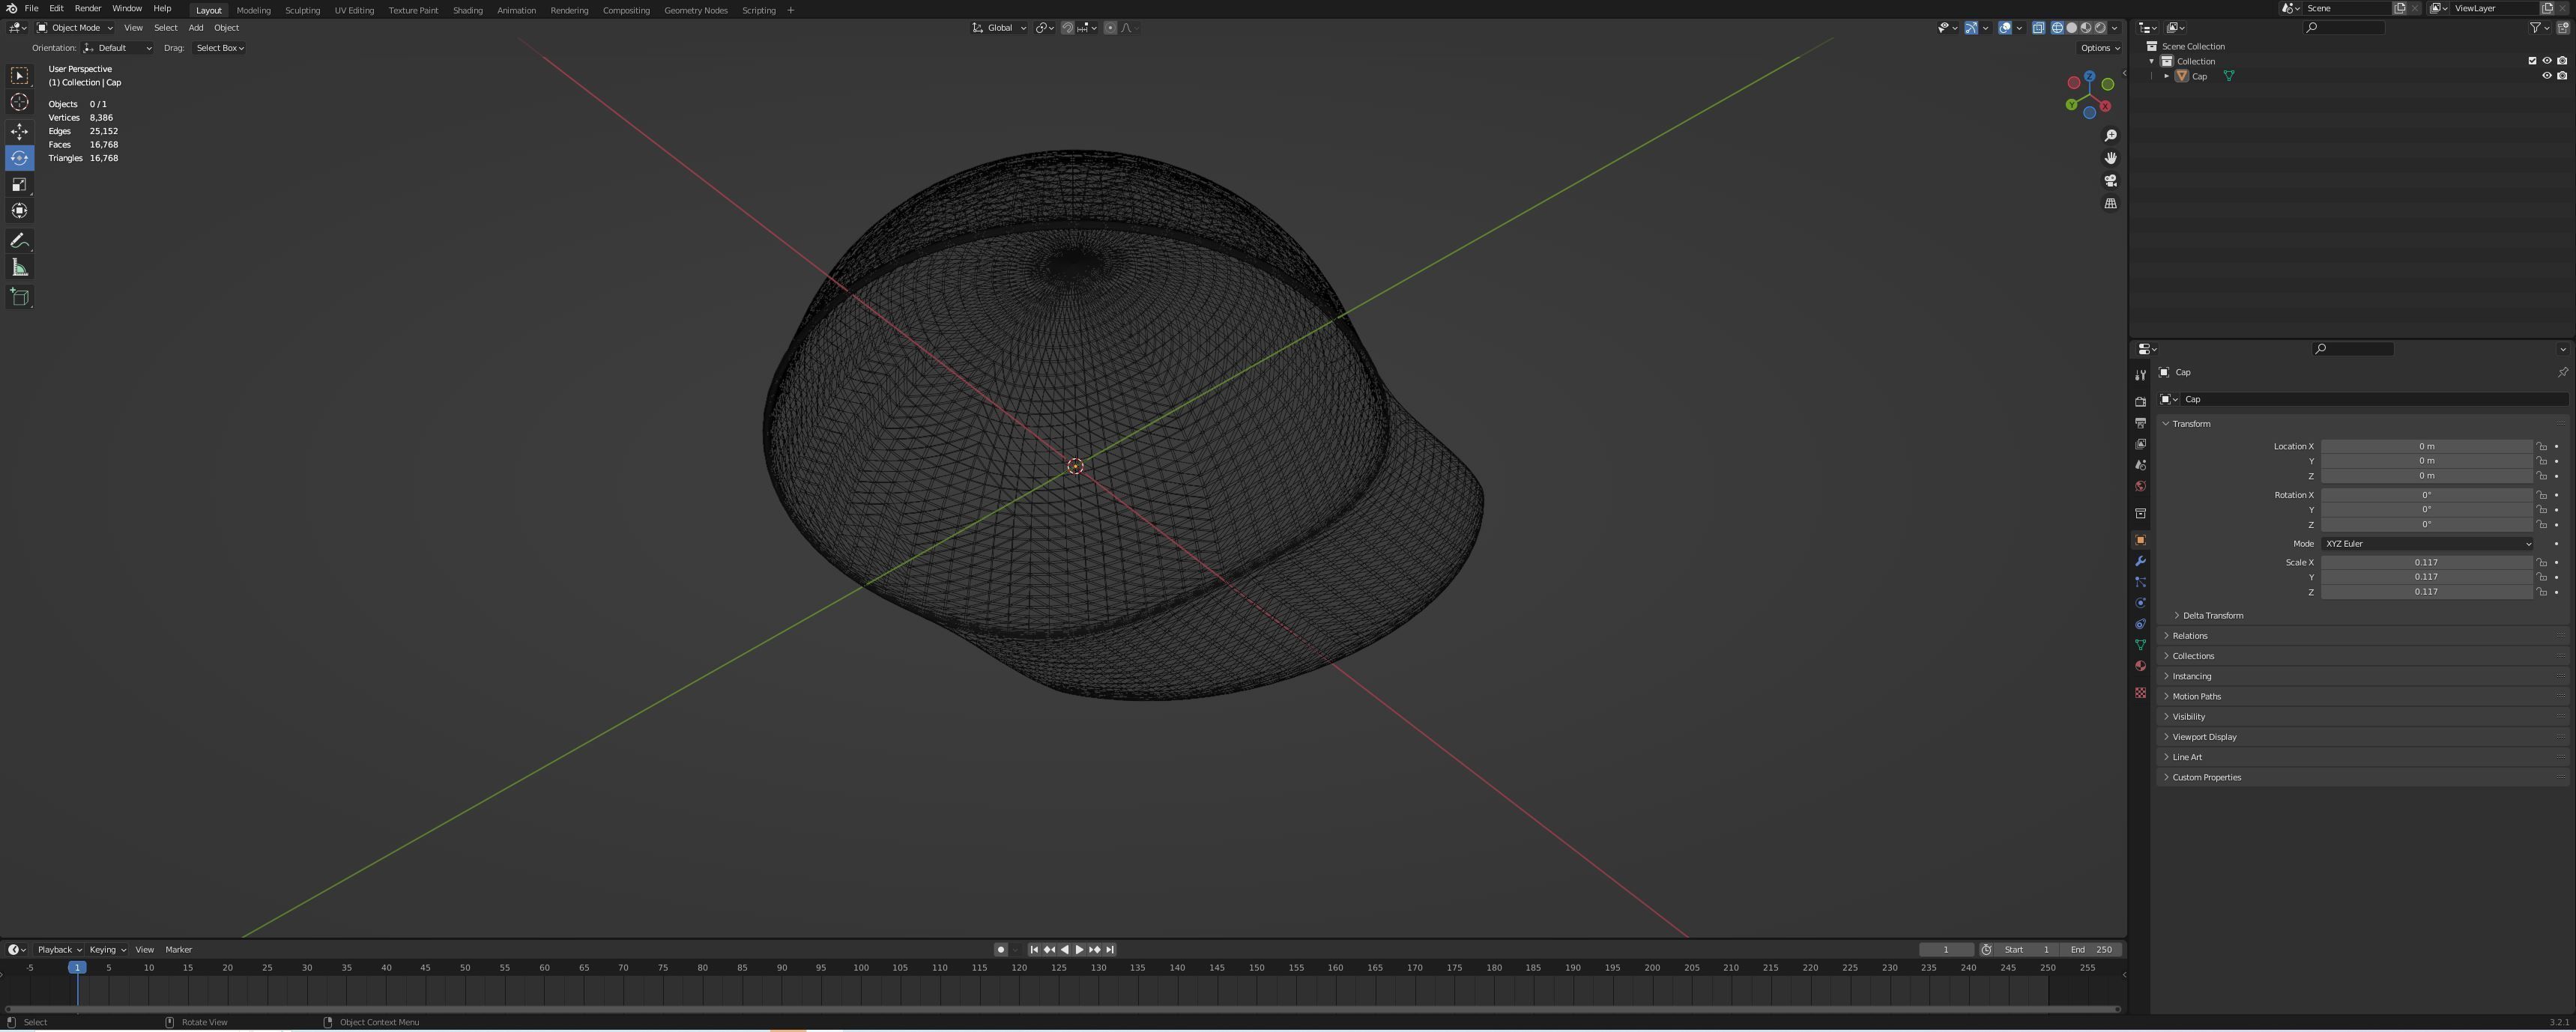This screenshot has width=2576, height=1032.
Task: Open the viewport Options button
Action: point(2099,48)
